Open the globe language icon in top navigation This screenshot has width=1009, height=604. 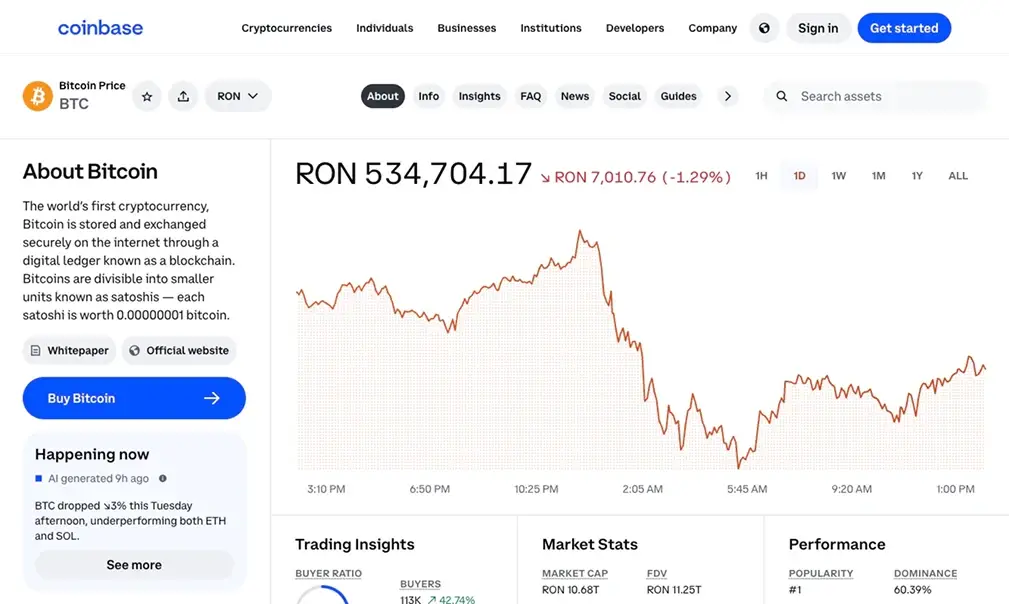(764, 27)
